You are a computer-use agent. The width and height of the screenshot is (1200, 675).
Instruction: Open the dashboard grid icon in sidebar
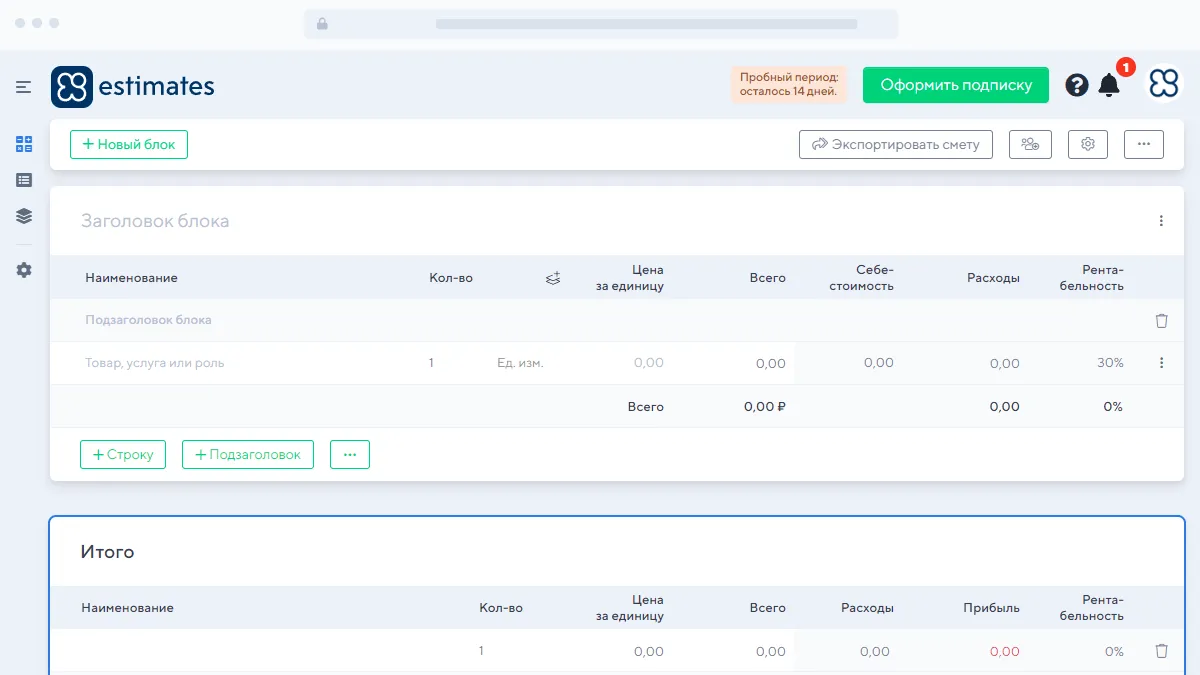click(24, 144)
